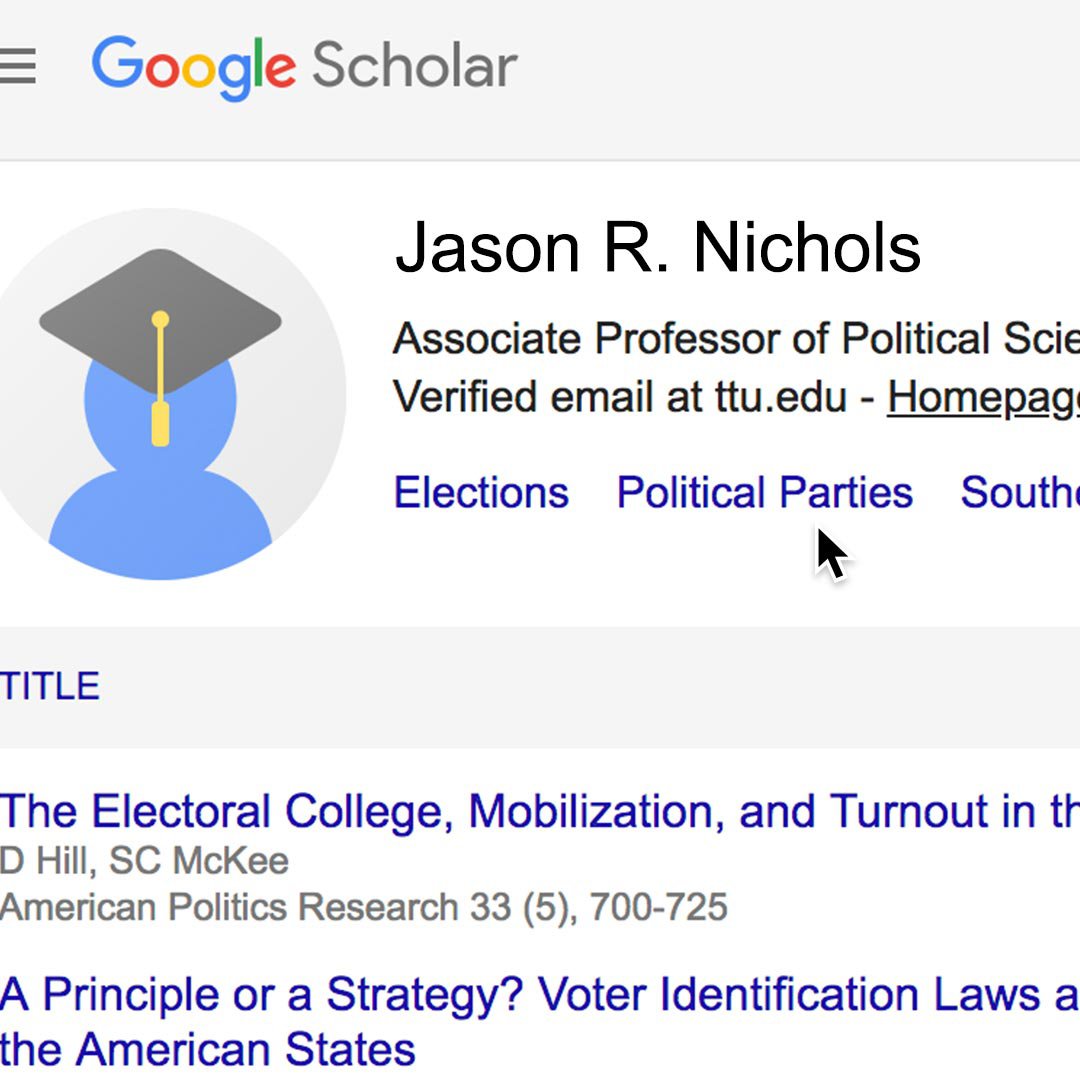Click Verified email at ttu.edu text
This screenshot has height=1080, width=1080.
coord(619,397)
